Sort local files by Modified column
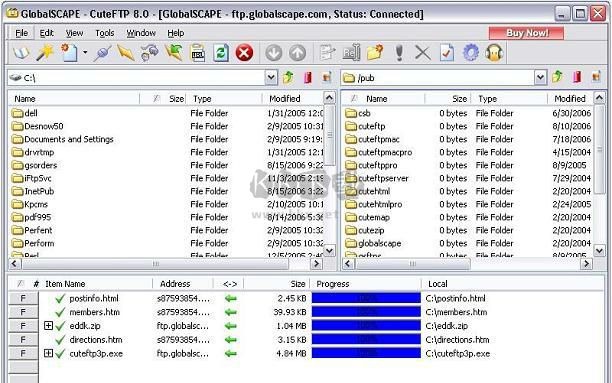The height and width of the screenshot is (383, 612). click(293, 99)
